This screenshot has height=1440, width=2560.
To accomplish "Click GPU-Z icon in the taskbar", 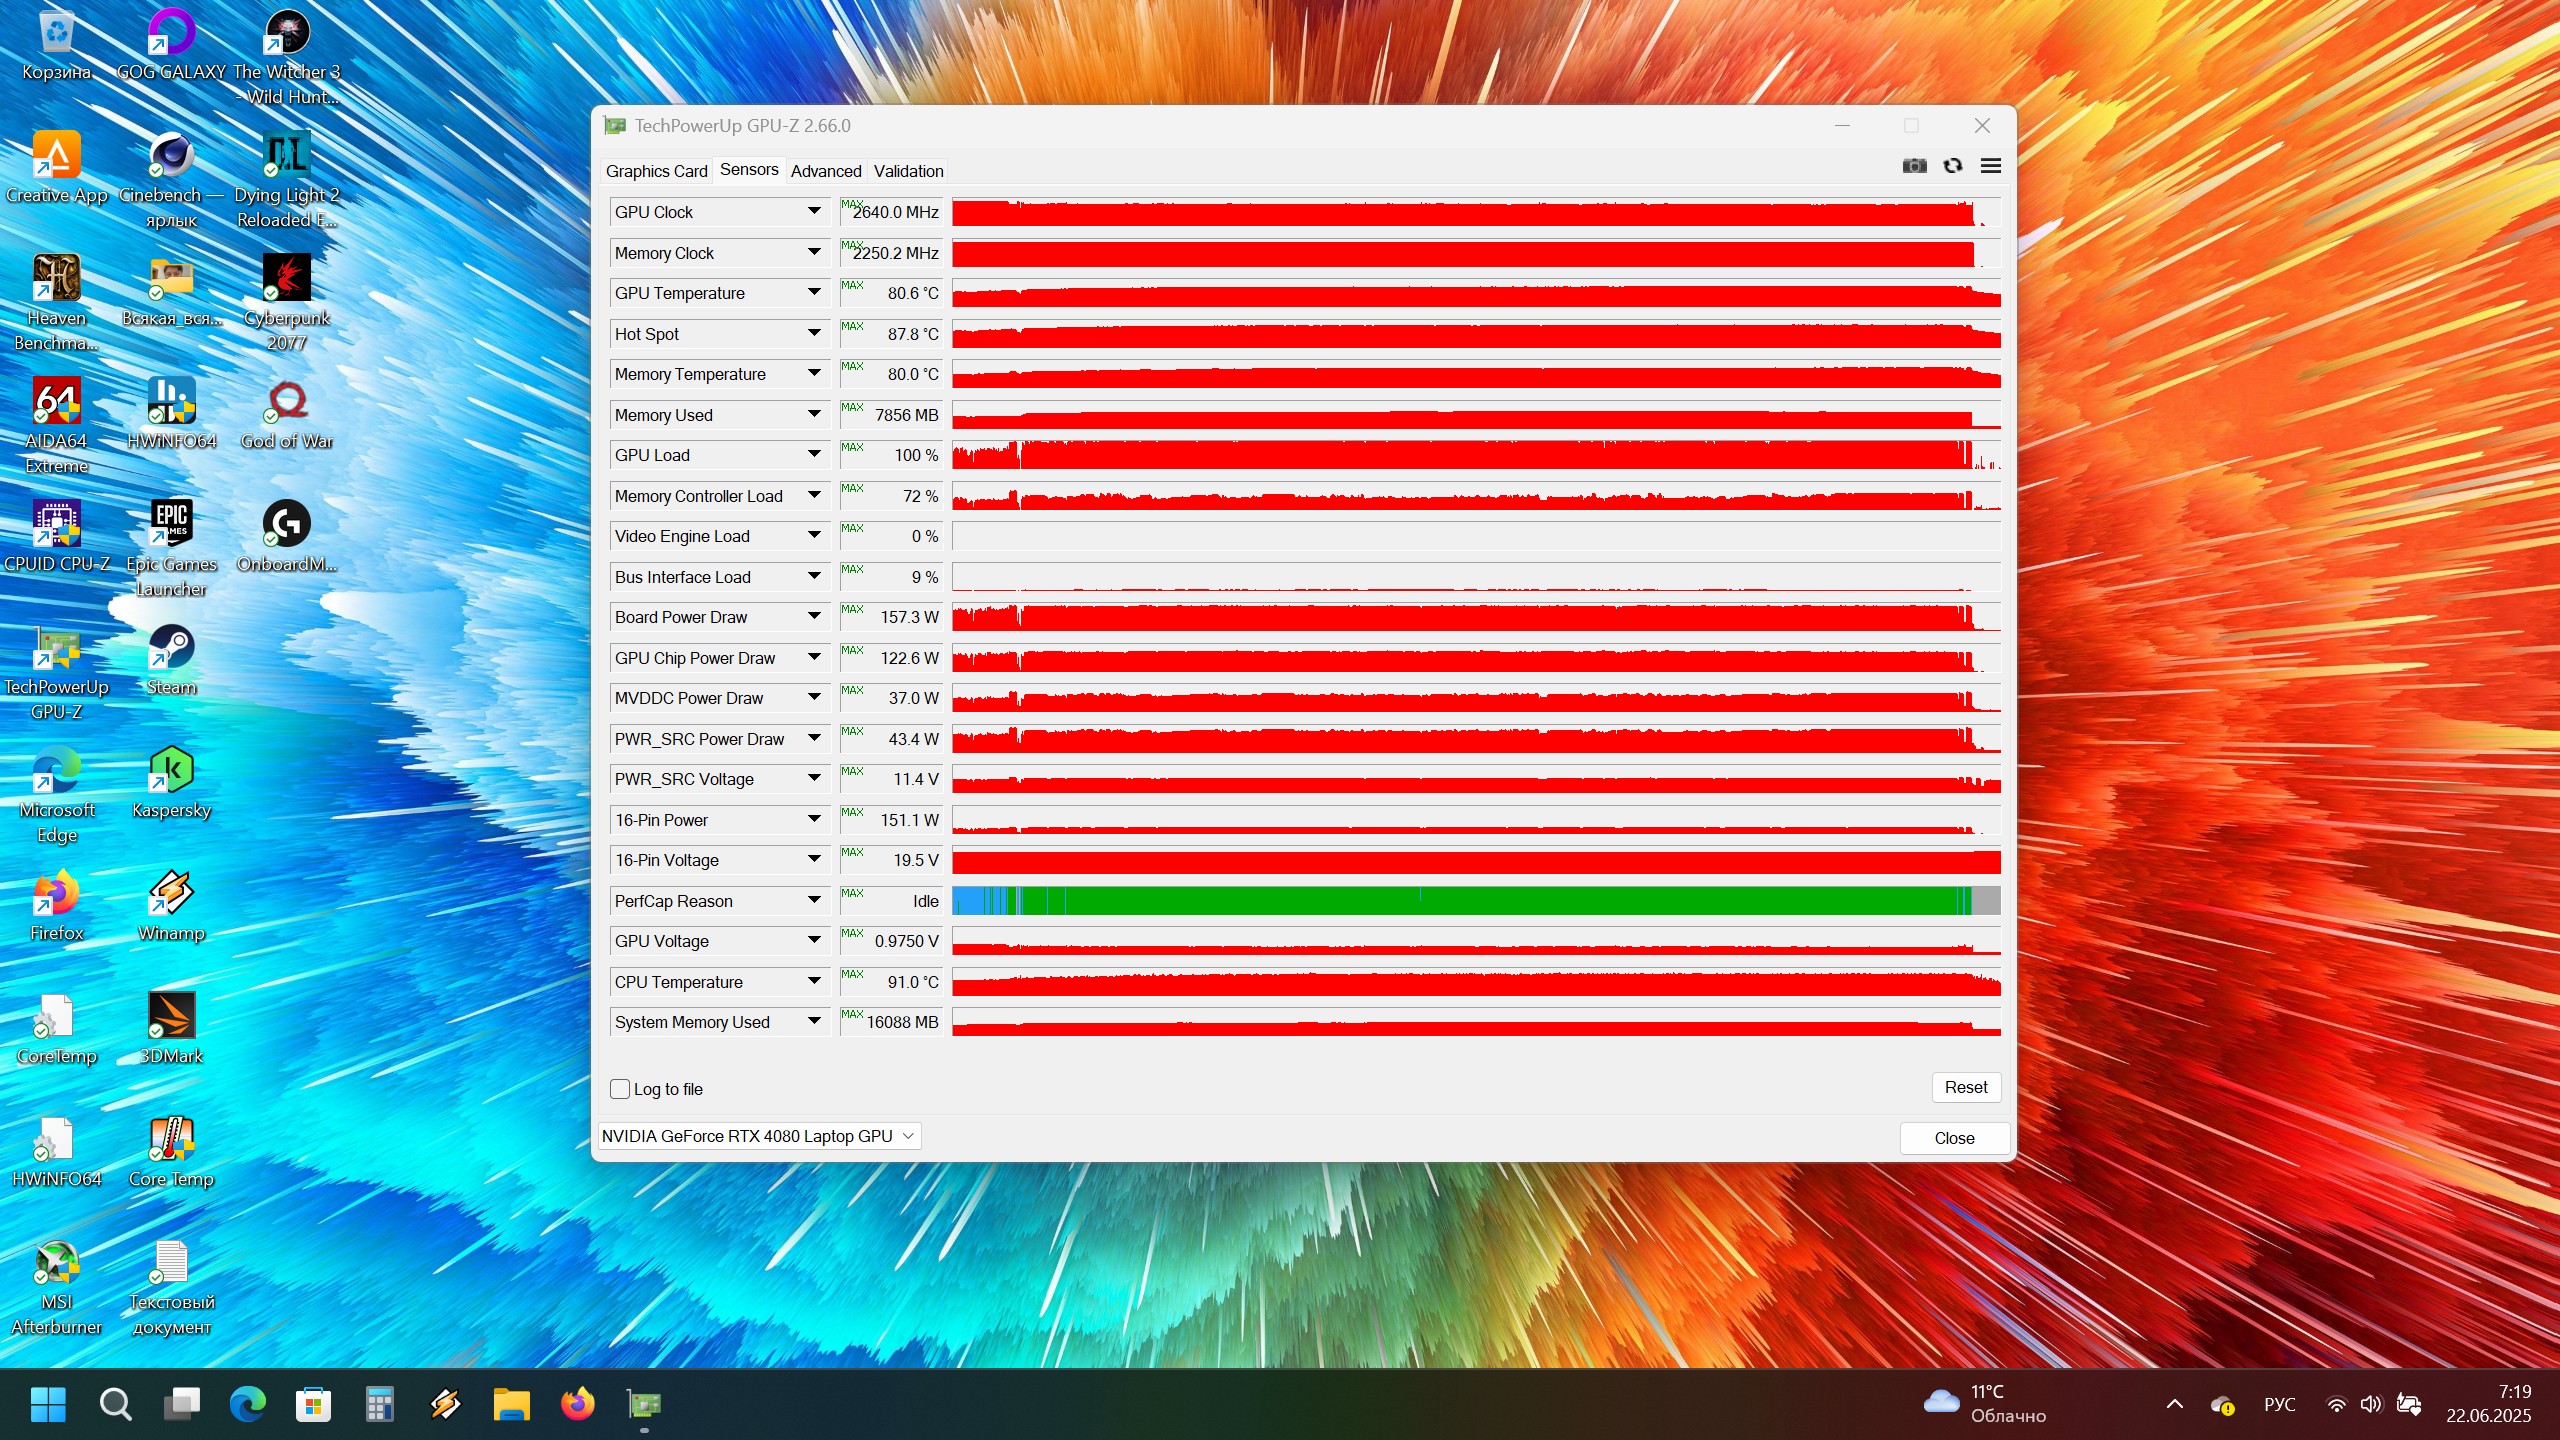I will click(x=644, y=1405).
